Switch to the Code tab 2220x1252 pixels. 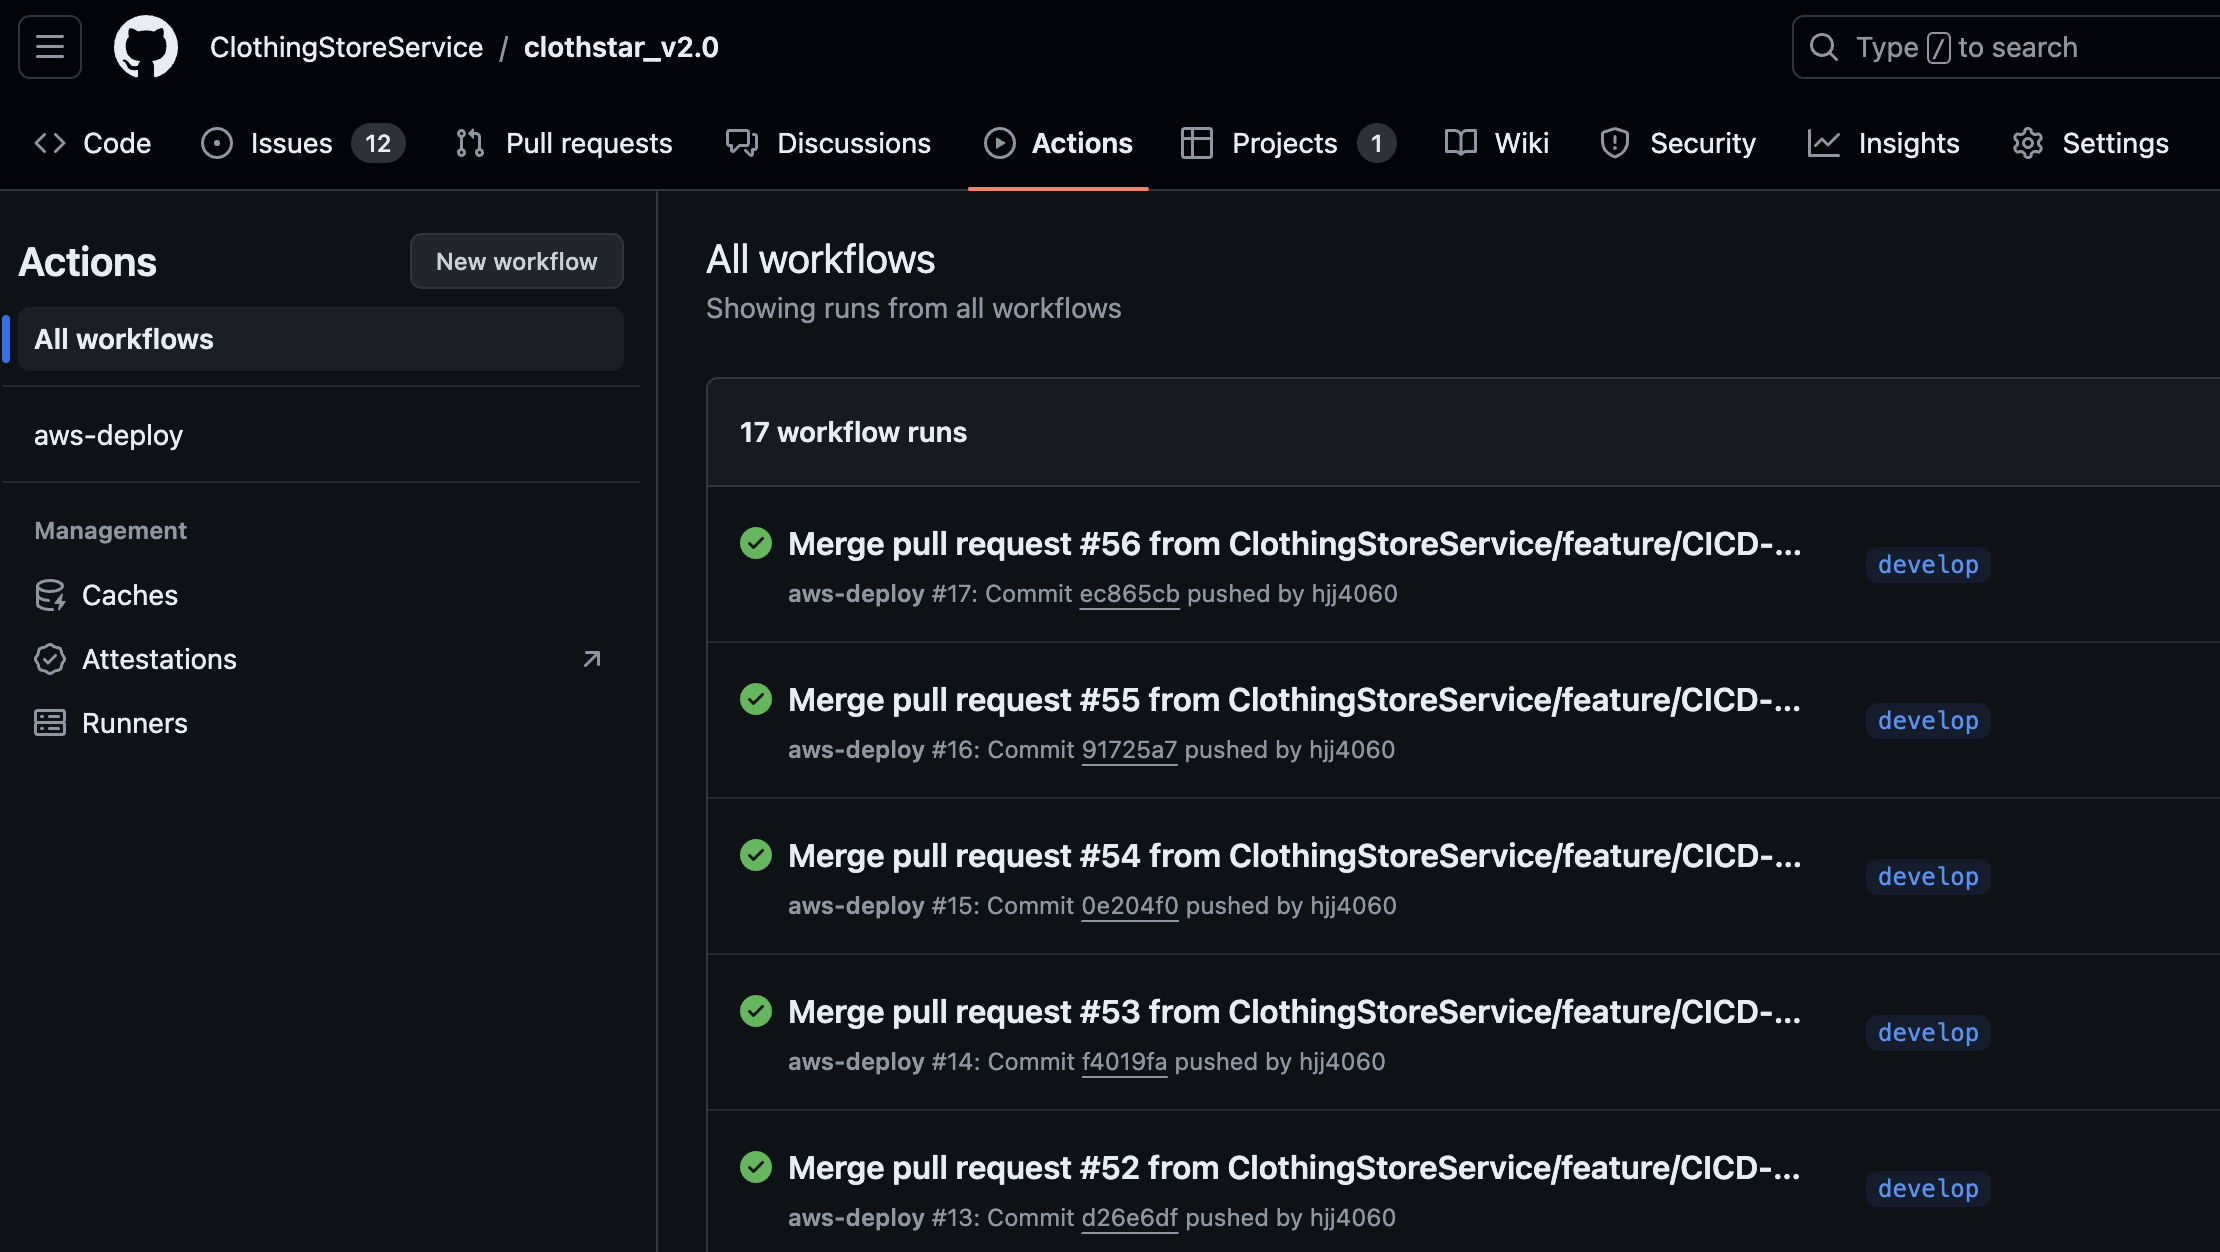click(x=93, y=143)
